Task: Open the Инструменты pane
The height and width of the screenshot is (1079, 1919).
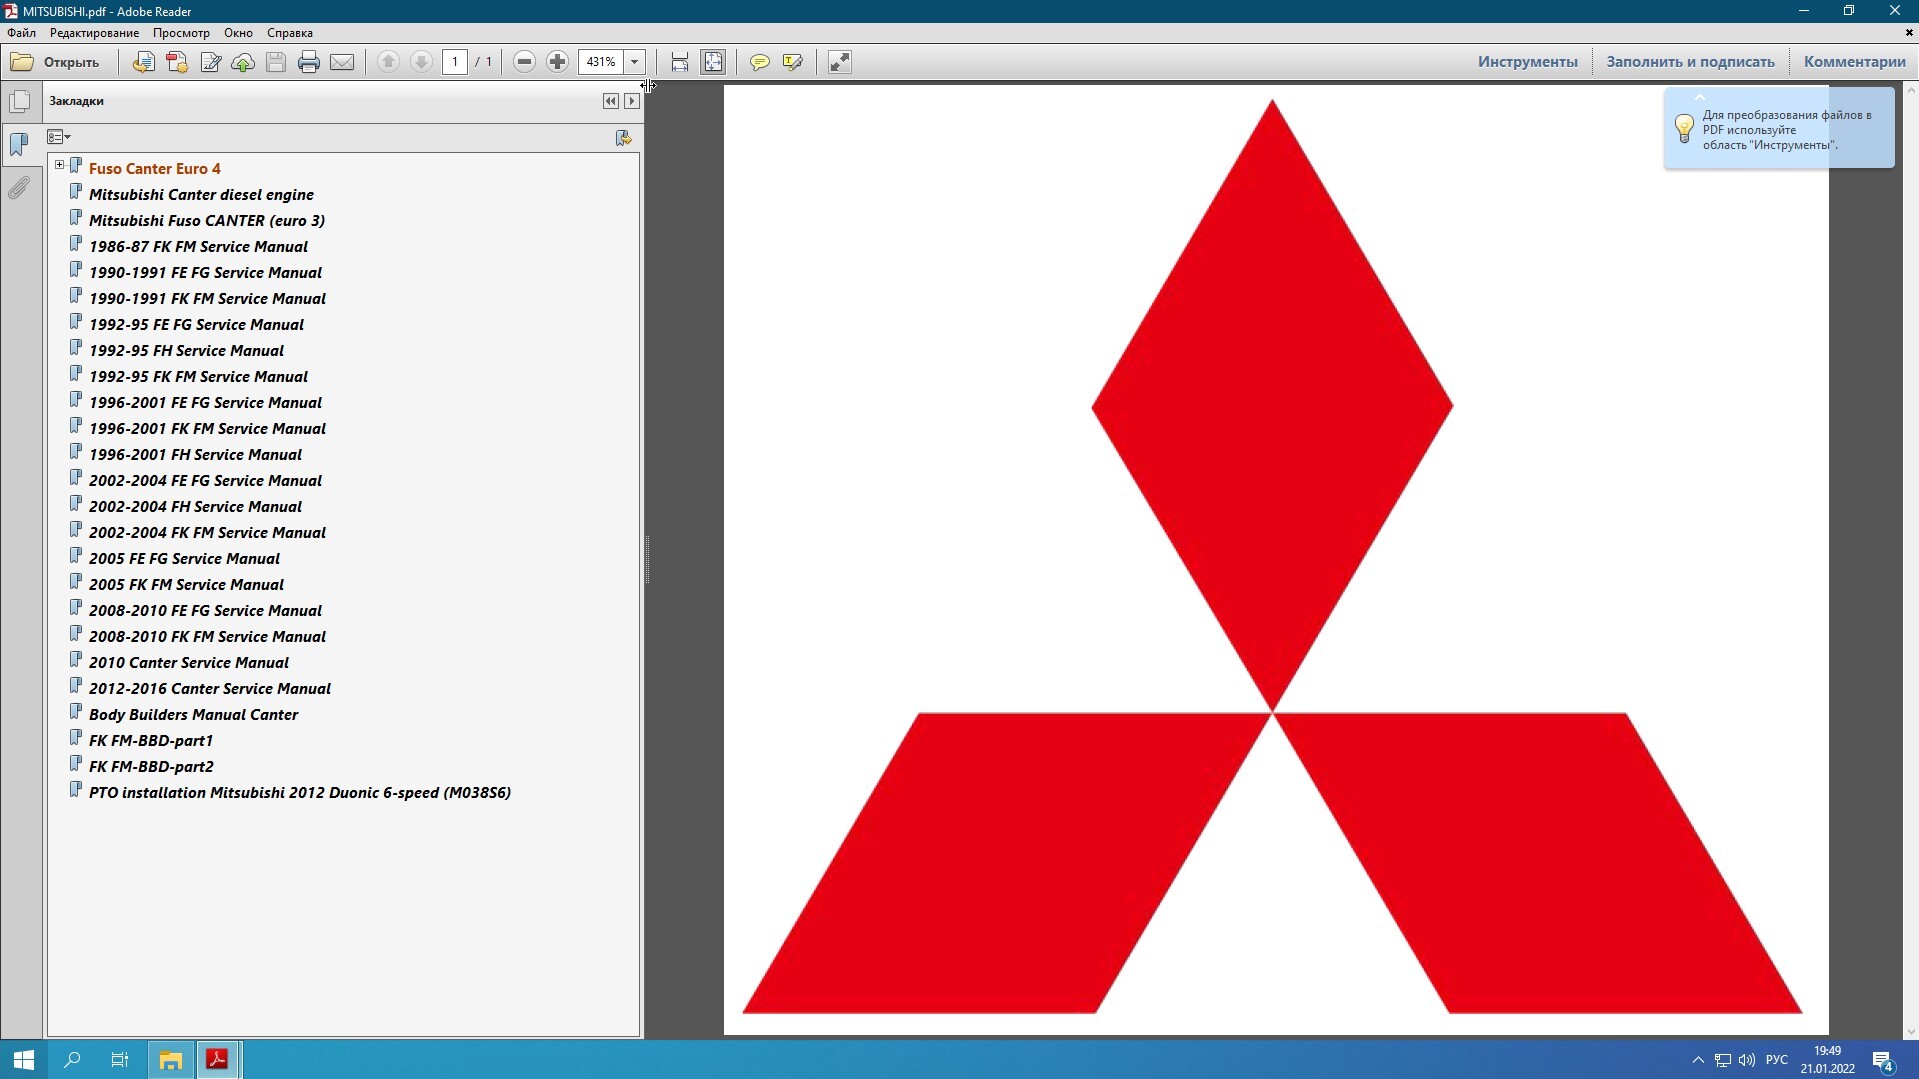Action: click(1527, 62)
